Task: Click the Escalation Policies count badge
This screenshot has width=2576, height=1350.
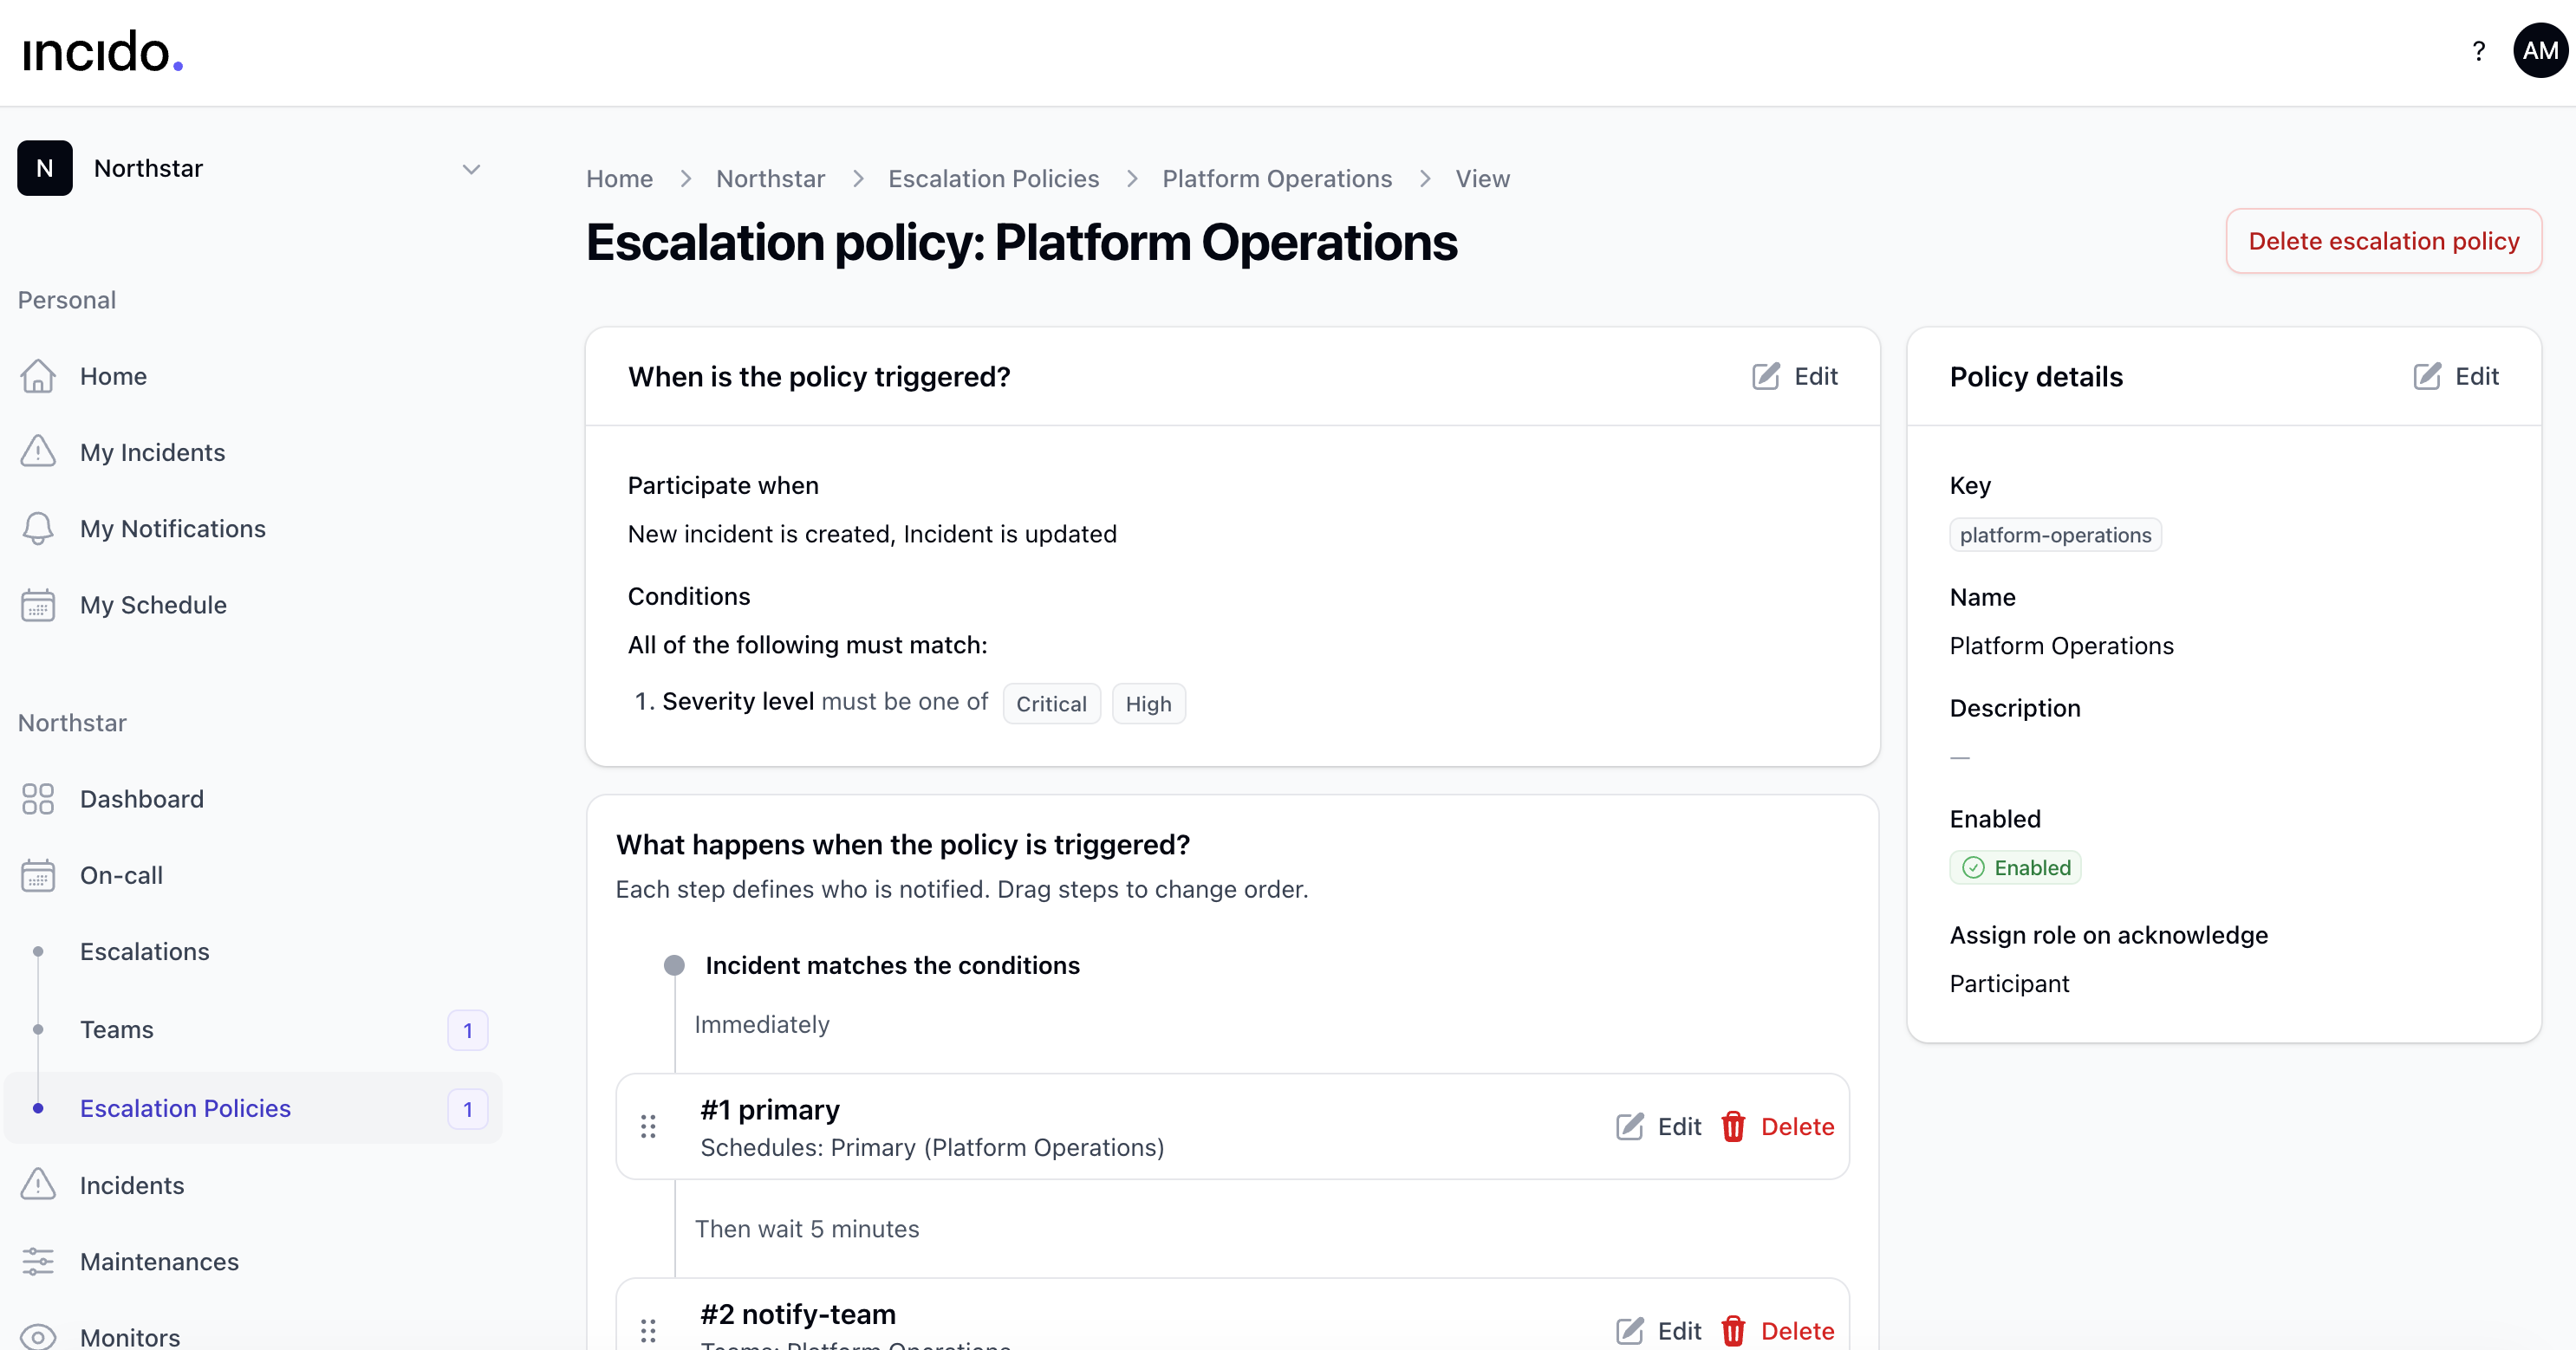Action: tap(467, 1109)
